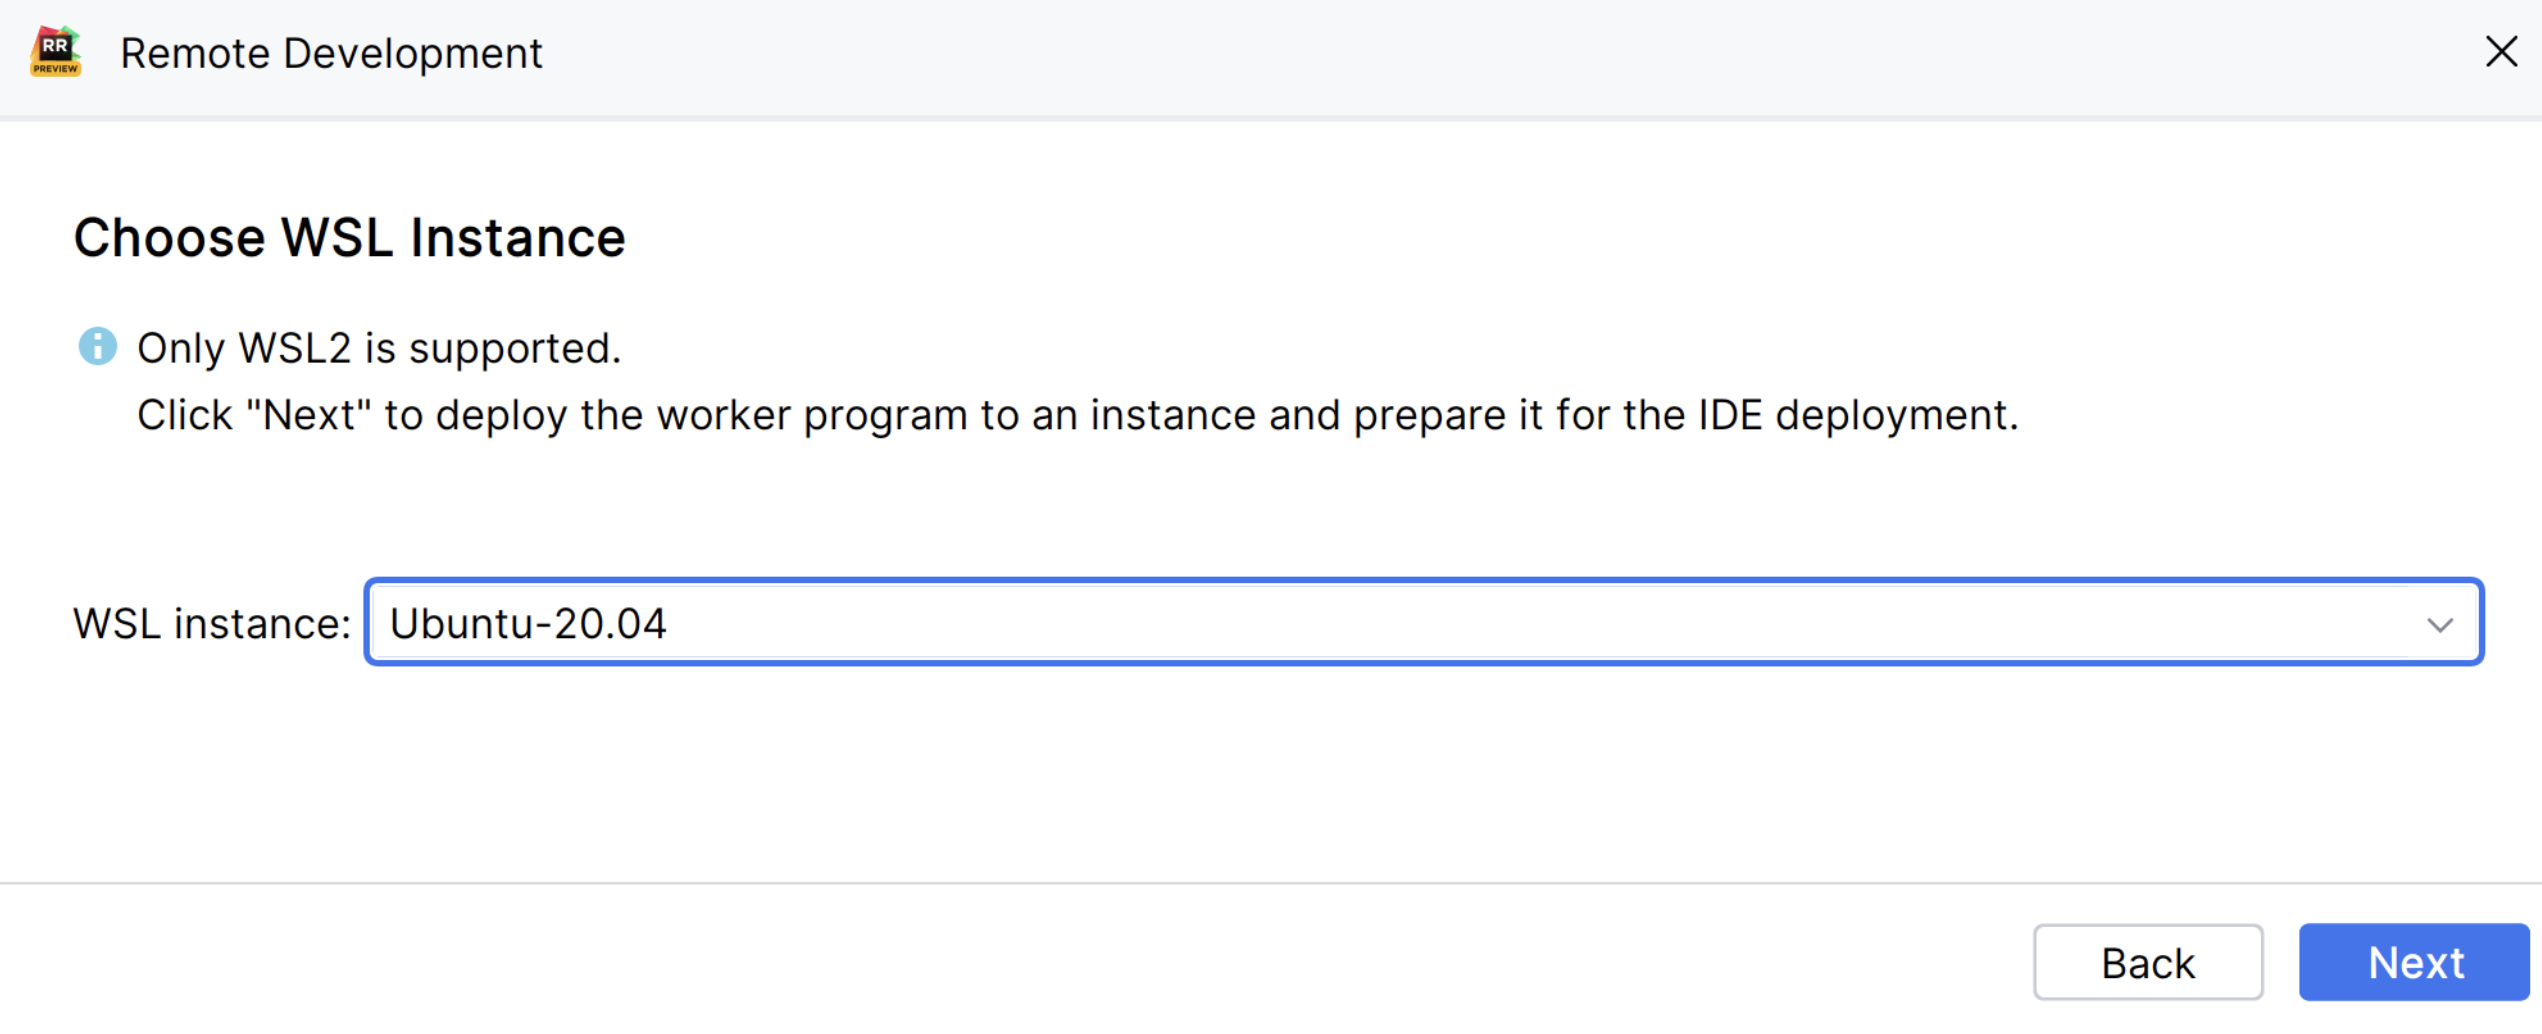Click the blue info icon
Image resolution: width=2542 pixels, height=1034 pixels.
pos(98,347)
